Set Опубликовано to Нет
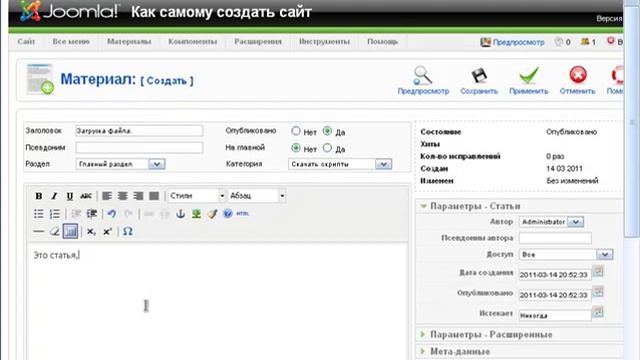 296,131
